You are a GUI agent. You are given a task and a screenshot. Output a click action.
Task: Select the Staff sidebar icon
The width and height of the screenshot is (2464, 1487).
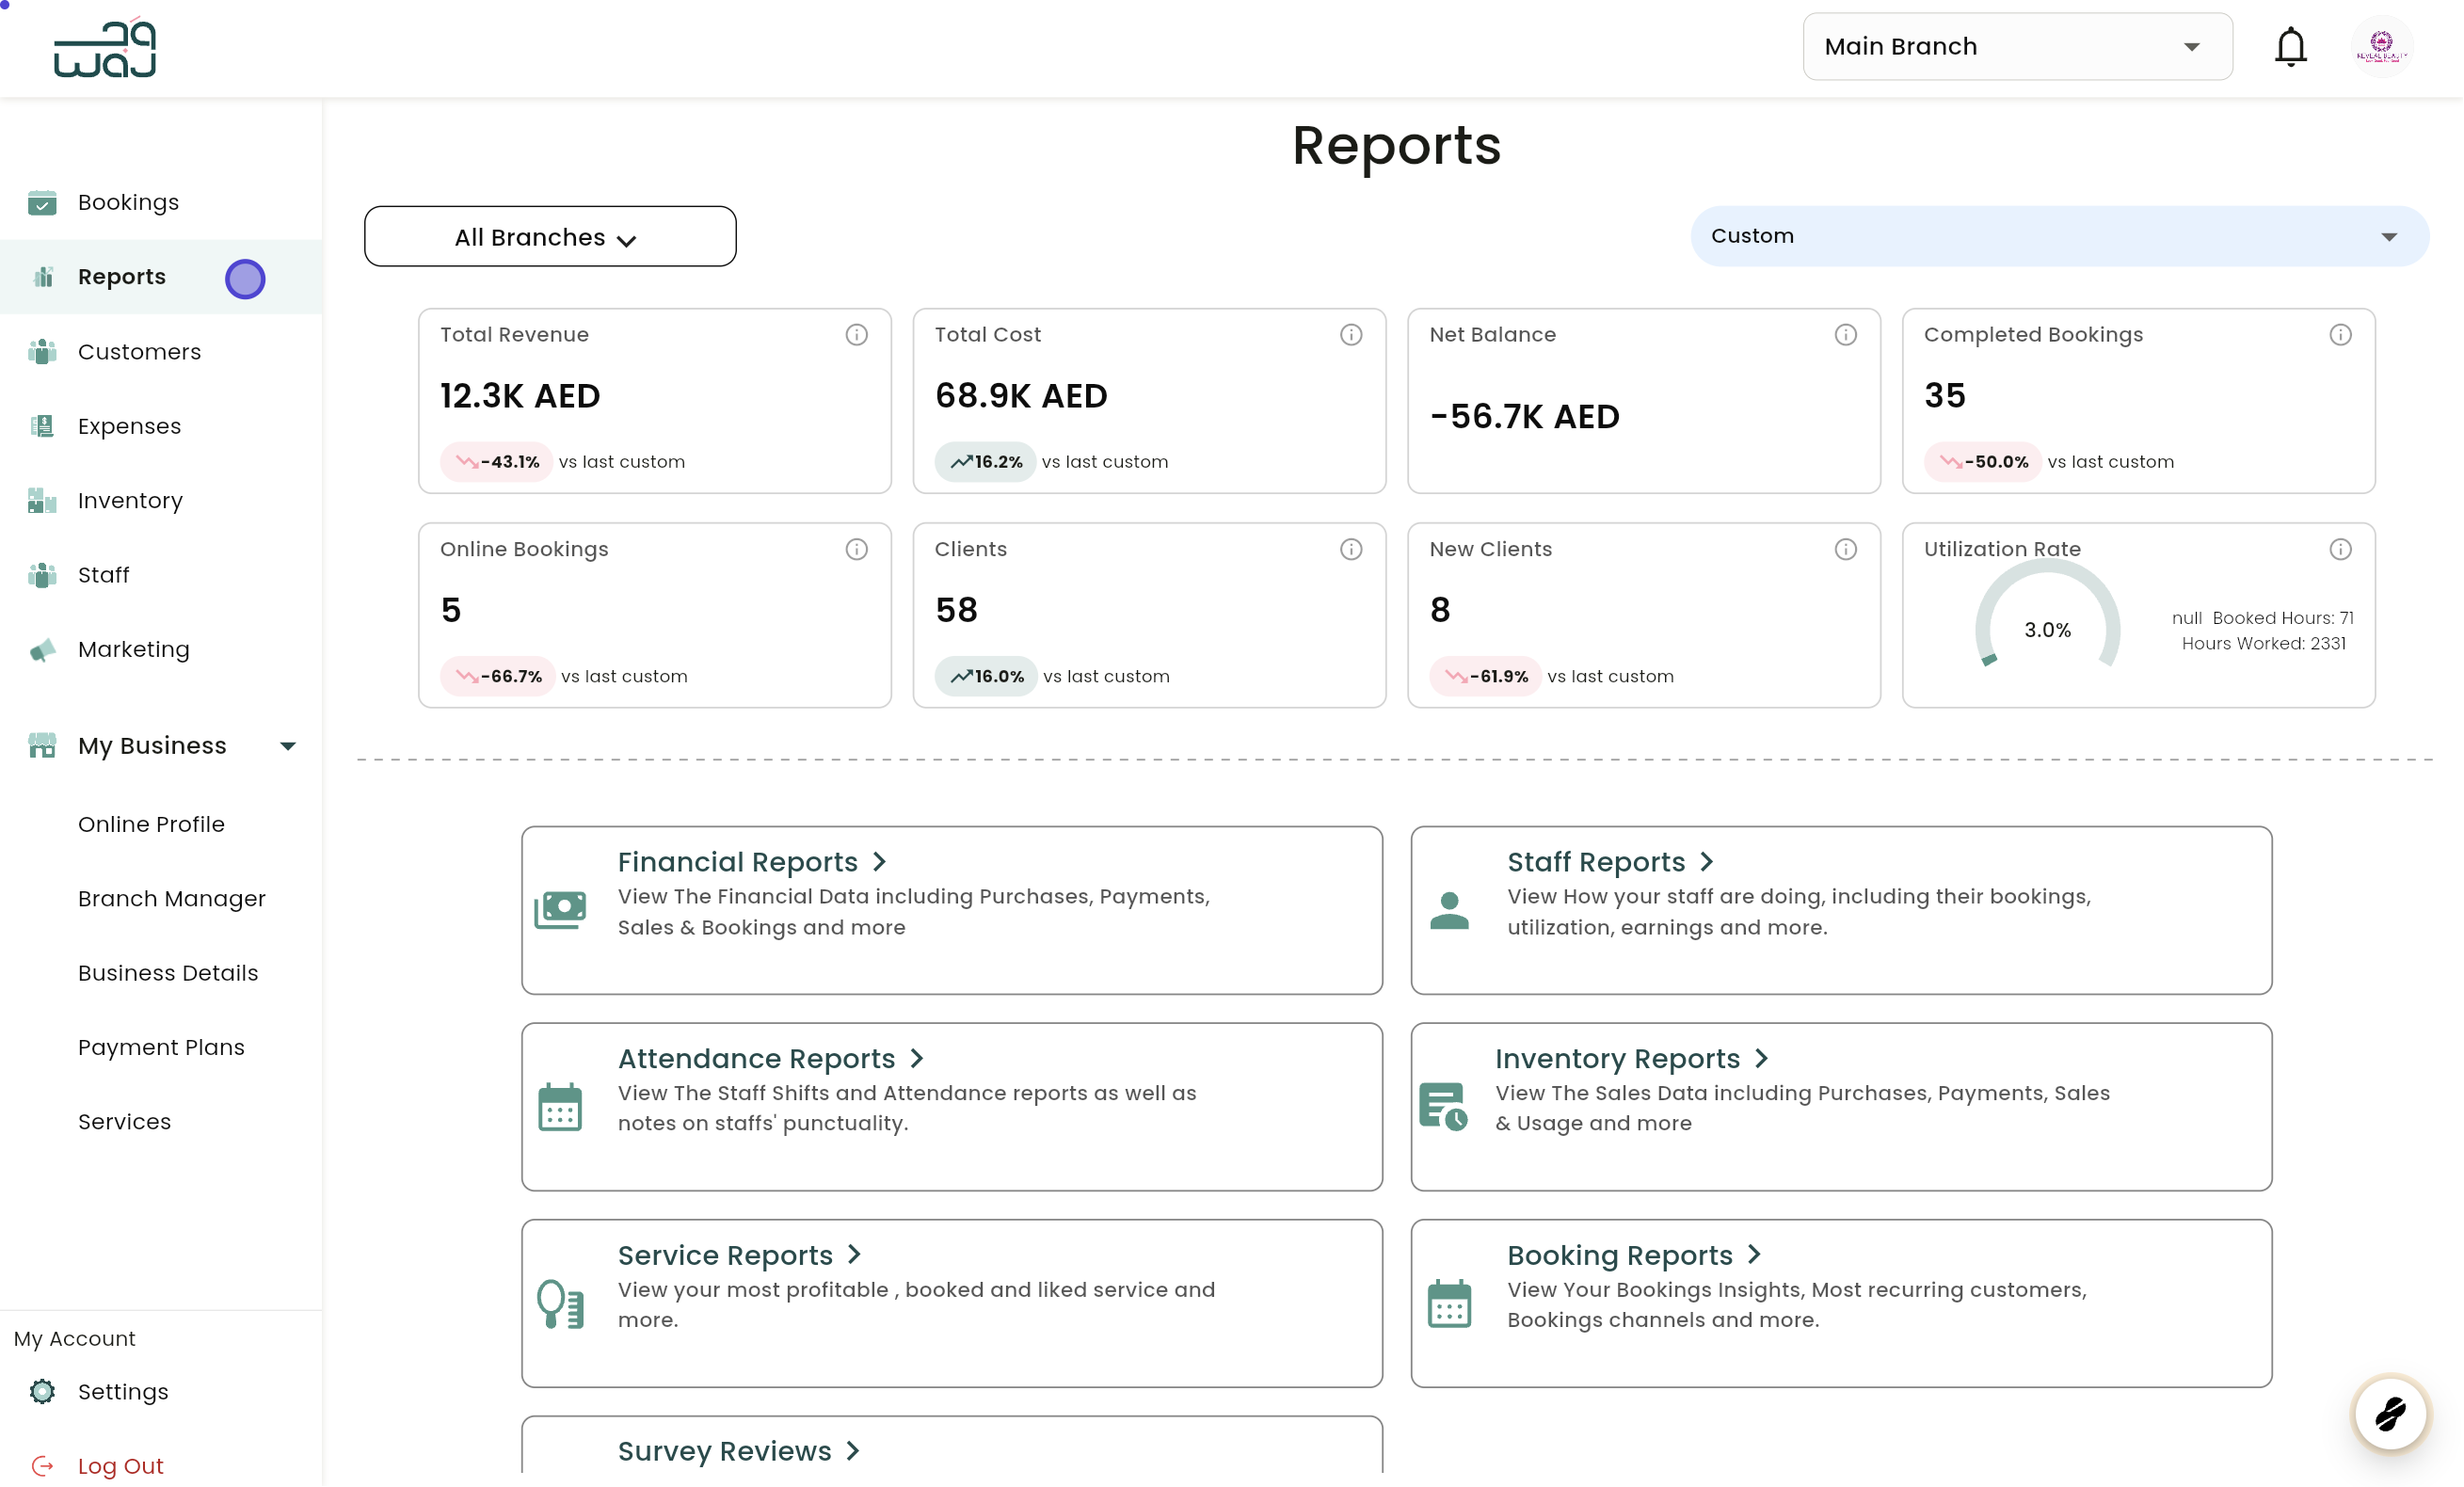click(42, 575)
